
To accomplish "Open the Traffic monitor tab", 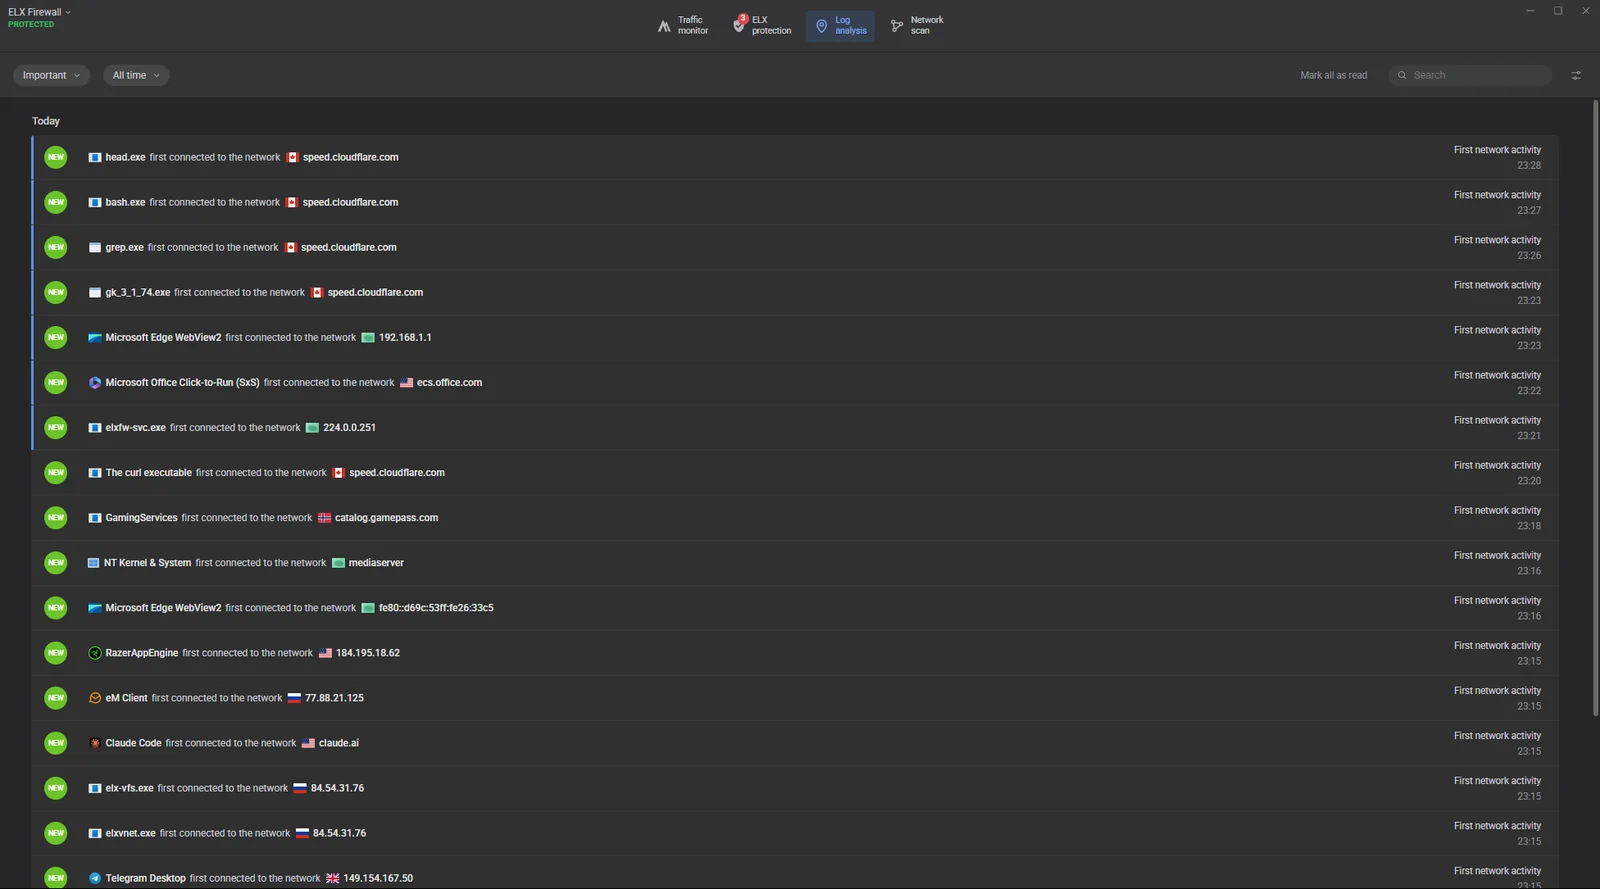I will pyautogui.click(x=683, y=26).
